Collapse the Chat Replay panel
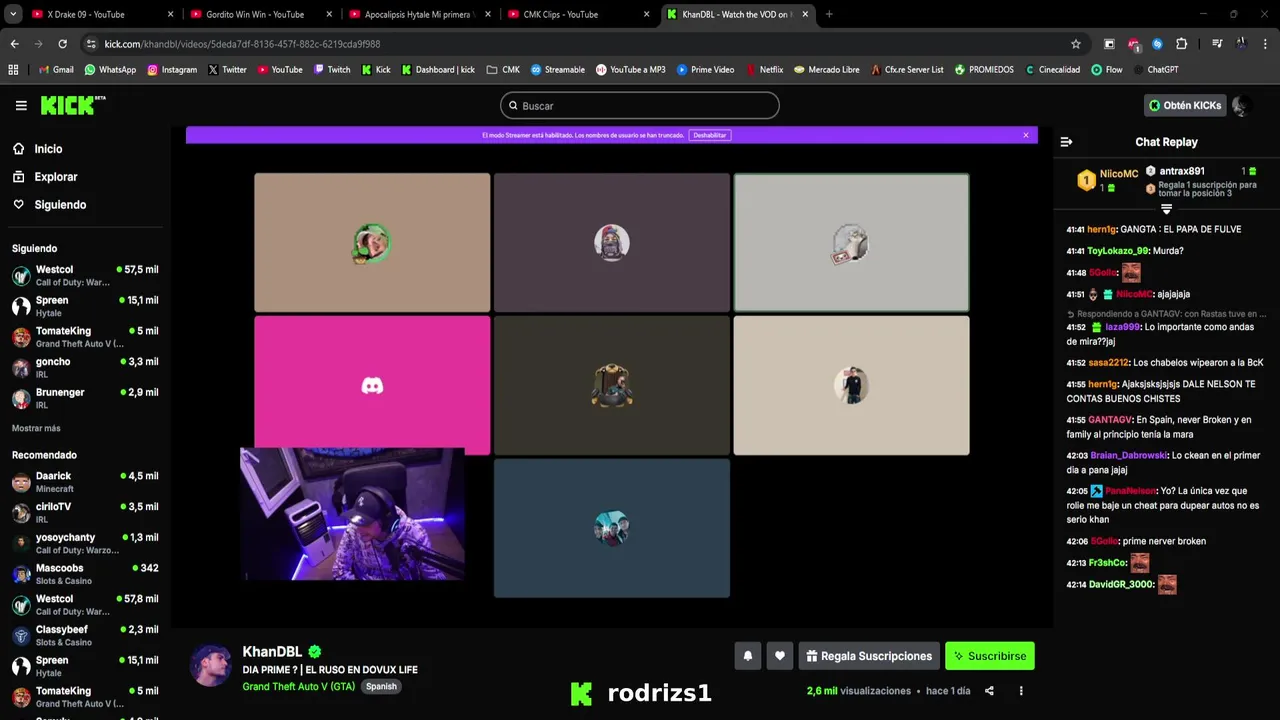This screenshot has width=1280, height=720. tap(1066, 142)
